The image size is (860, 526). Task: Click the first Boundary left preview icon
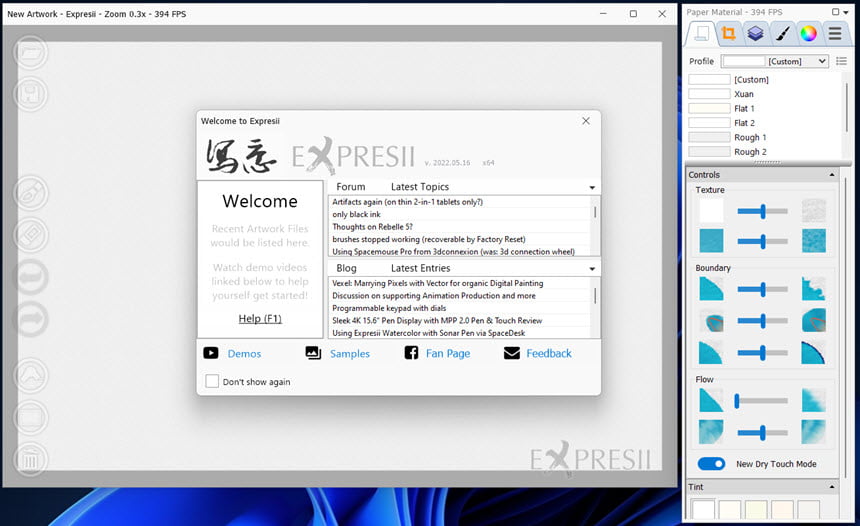click(711, 289)
